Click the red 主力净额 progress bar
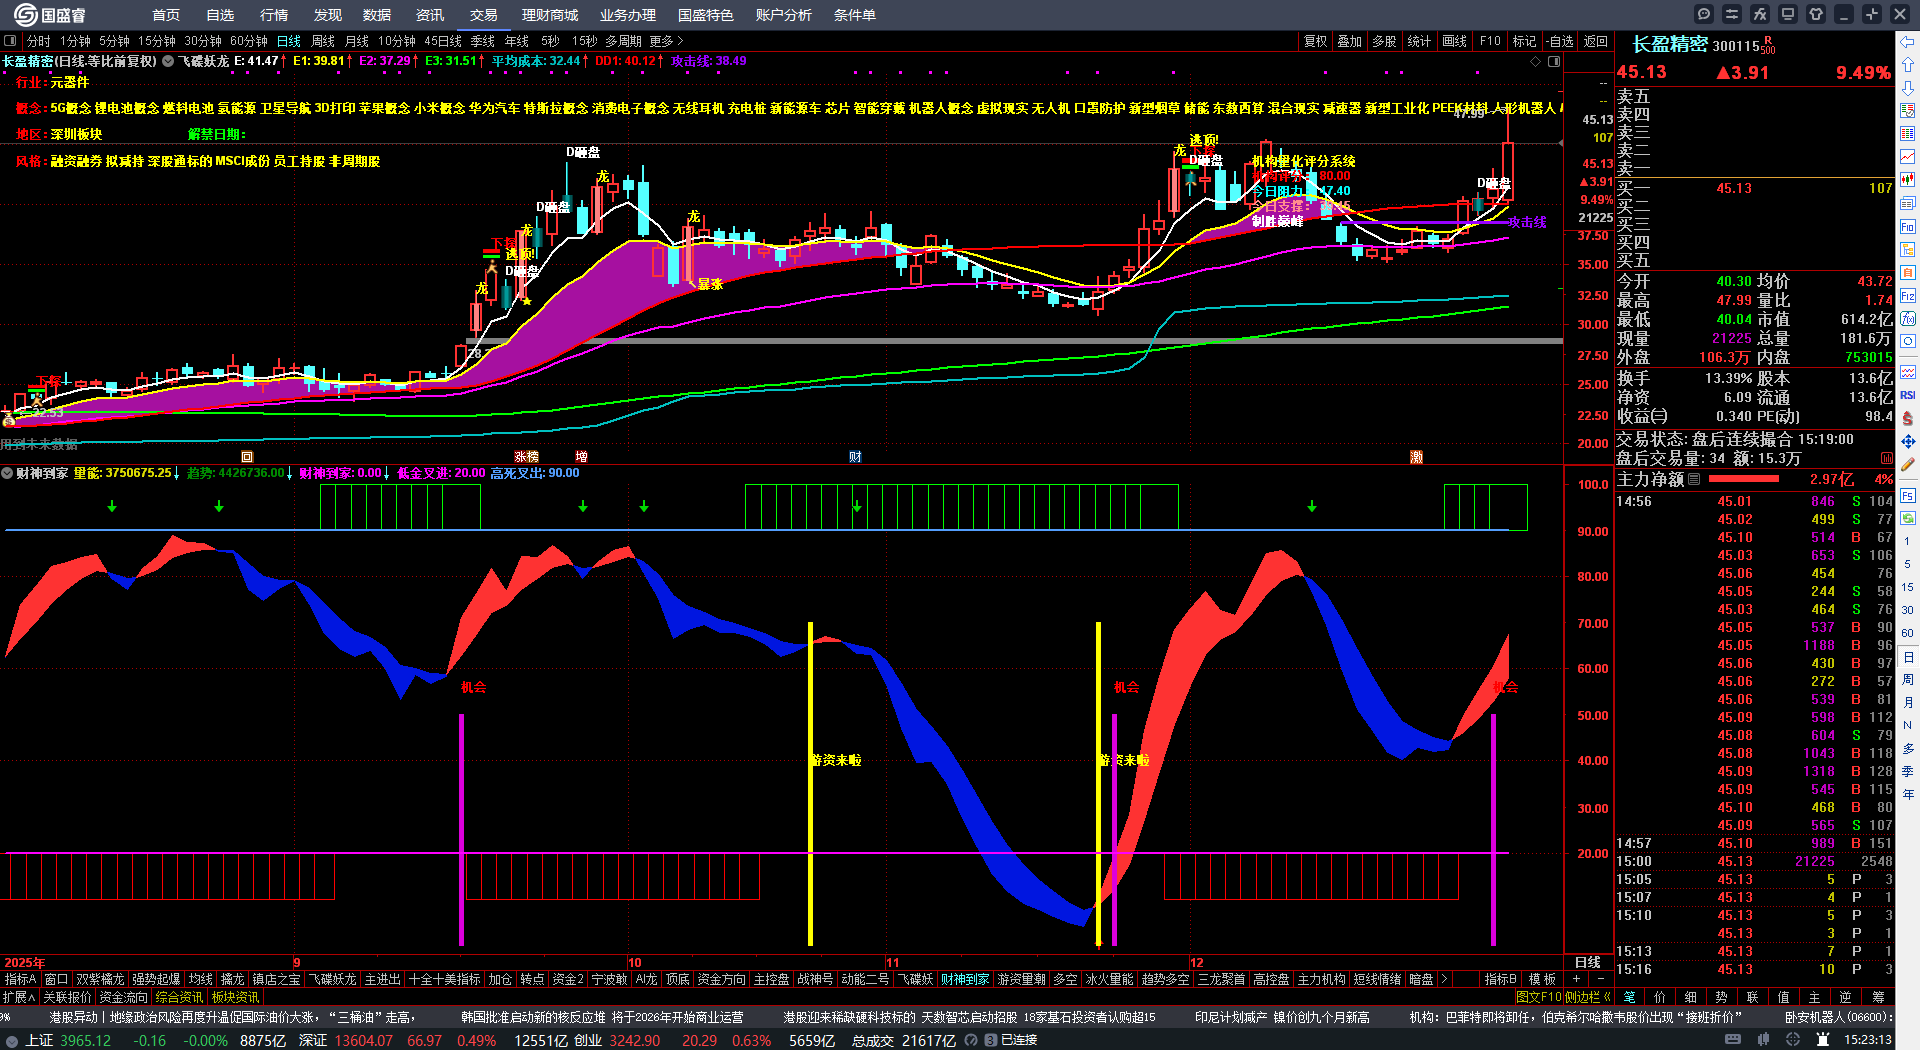 (x=1742, y=480)
